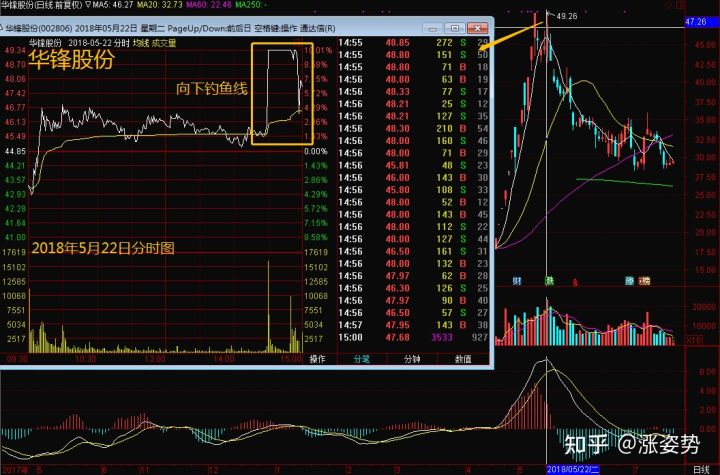Select tick row 14:56 46.50 161 S
Image resolution: width=720 pixels, height=475 pixels.
click(413, 252)
